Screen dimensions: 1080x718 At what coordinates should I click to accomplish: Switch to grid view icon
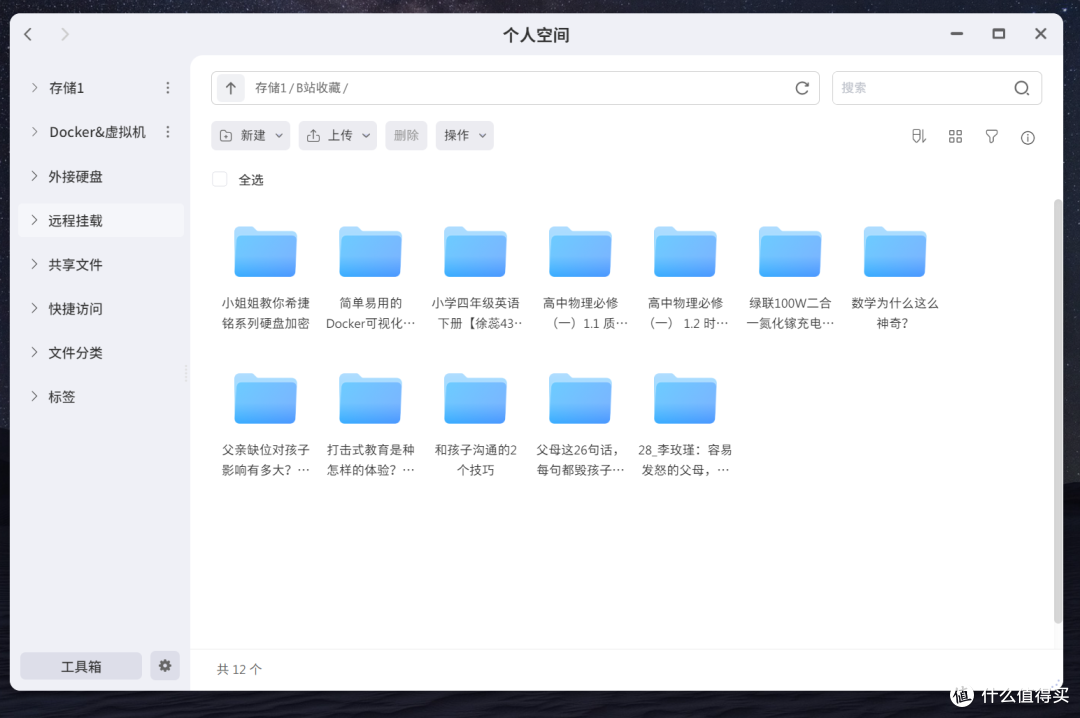tap(955, 136)
